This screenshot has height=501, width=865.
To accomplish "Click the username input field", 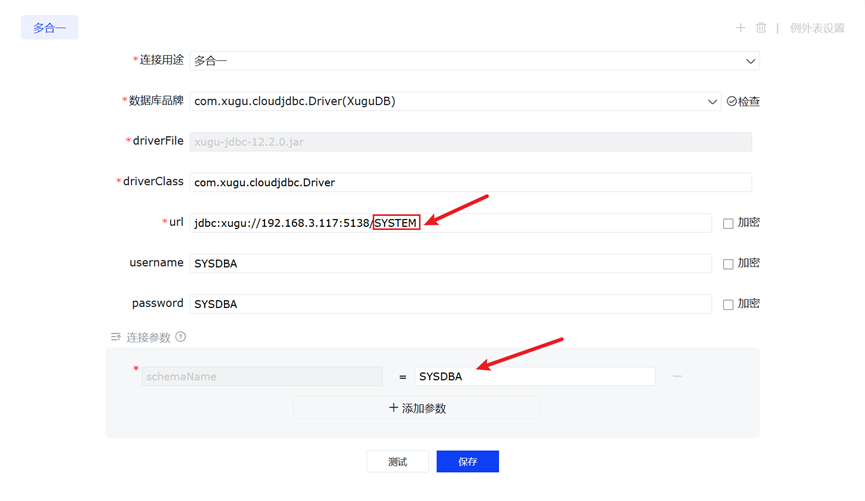I will (x=450, y=263).
